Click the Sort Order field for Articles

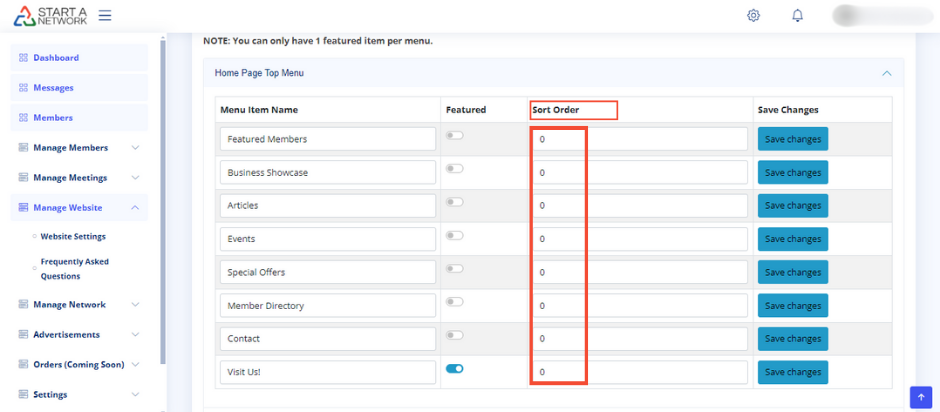pyautogui.click(x=642, y=206)
